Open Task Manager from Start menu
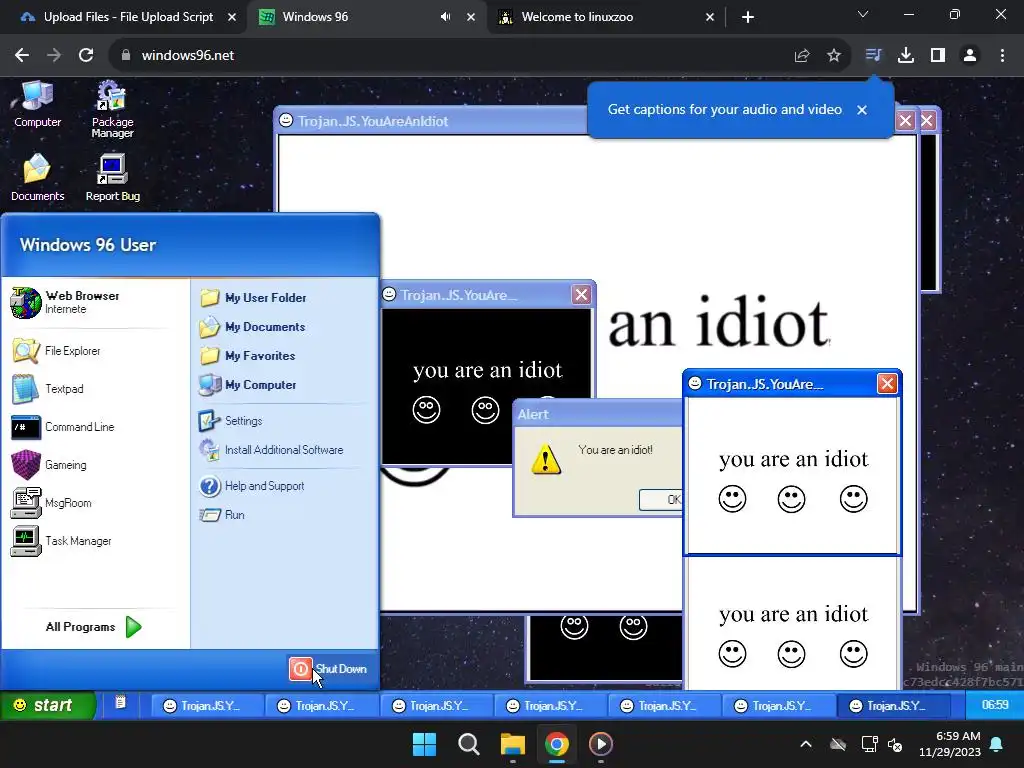 tap(61, 541)
